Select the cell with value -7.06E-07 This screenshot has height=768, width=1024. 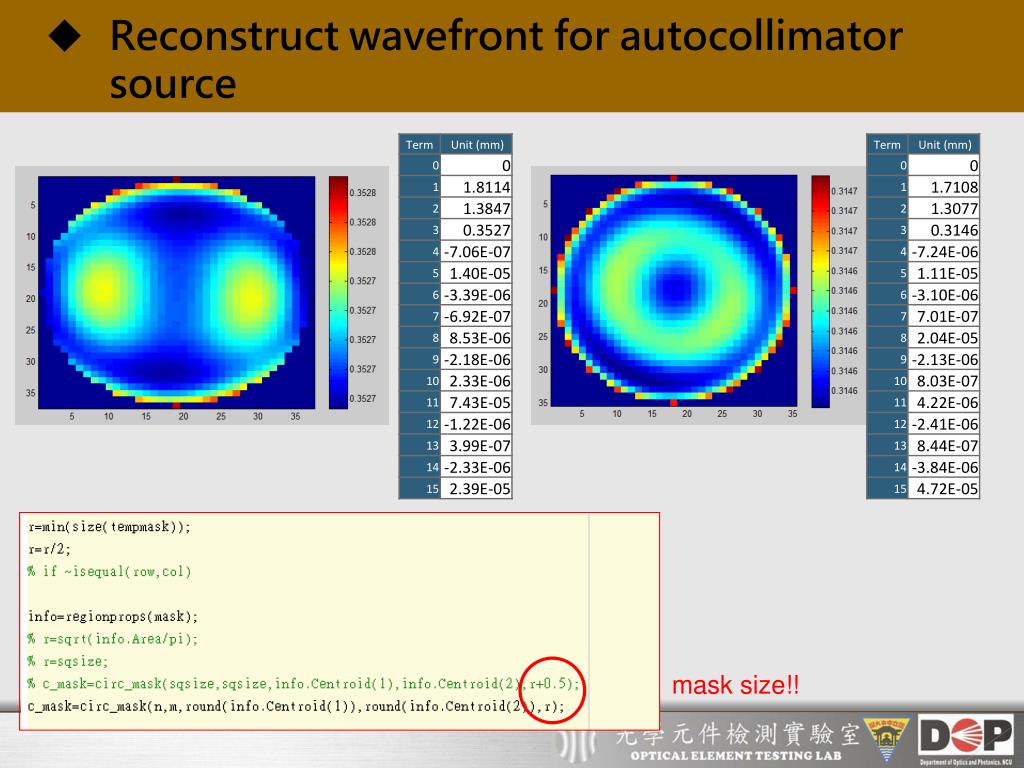pos(477,251)
